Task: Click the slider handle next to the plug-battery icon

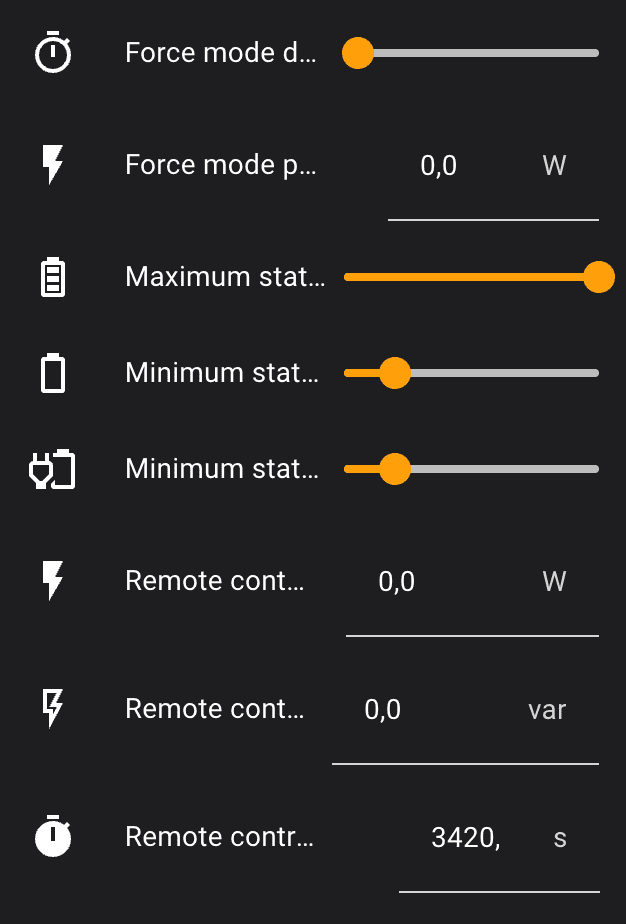Action: pos(395,469)
